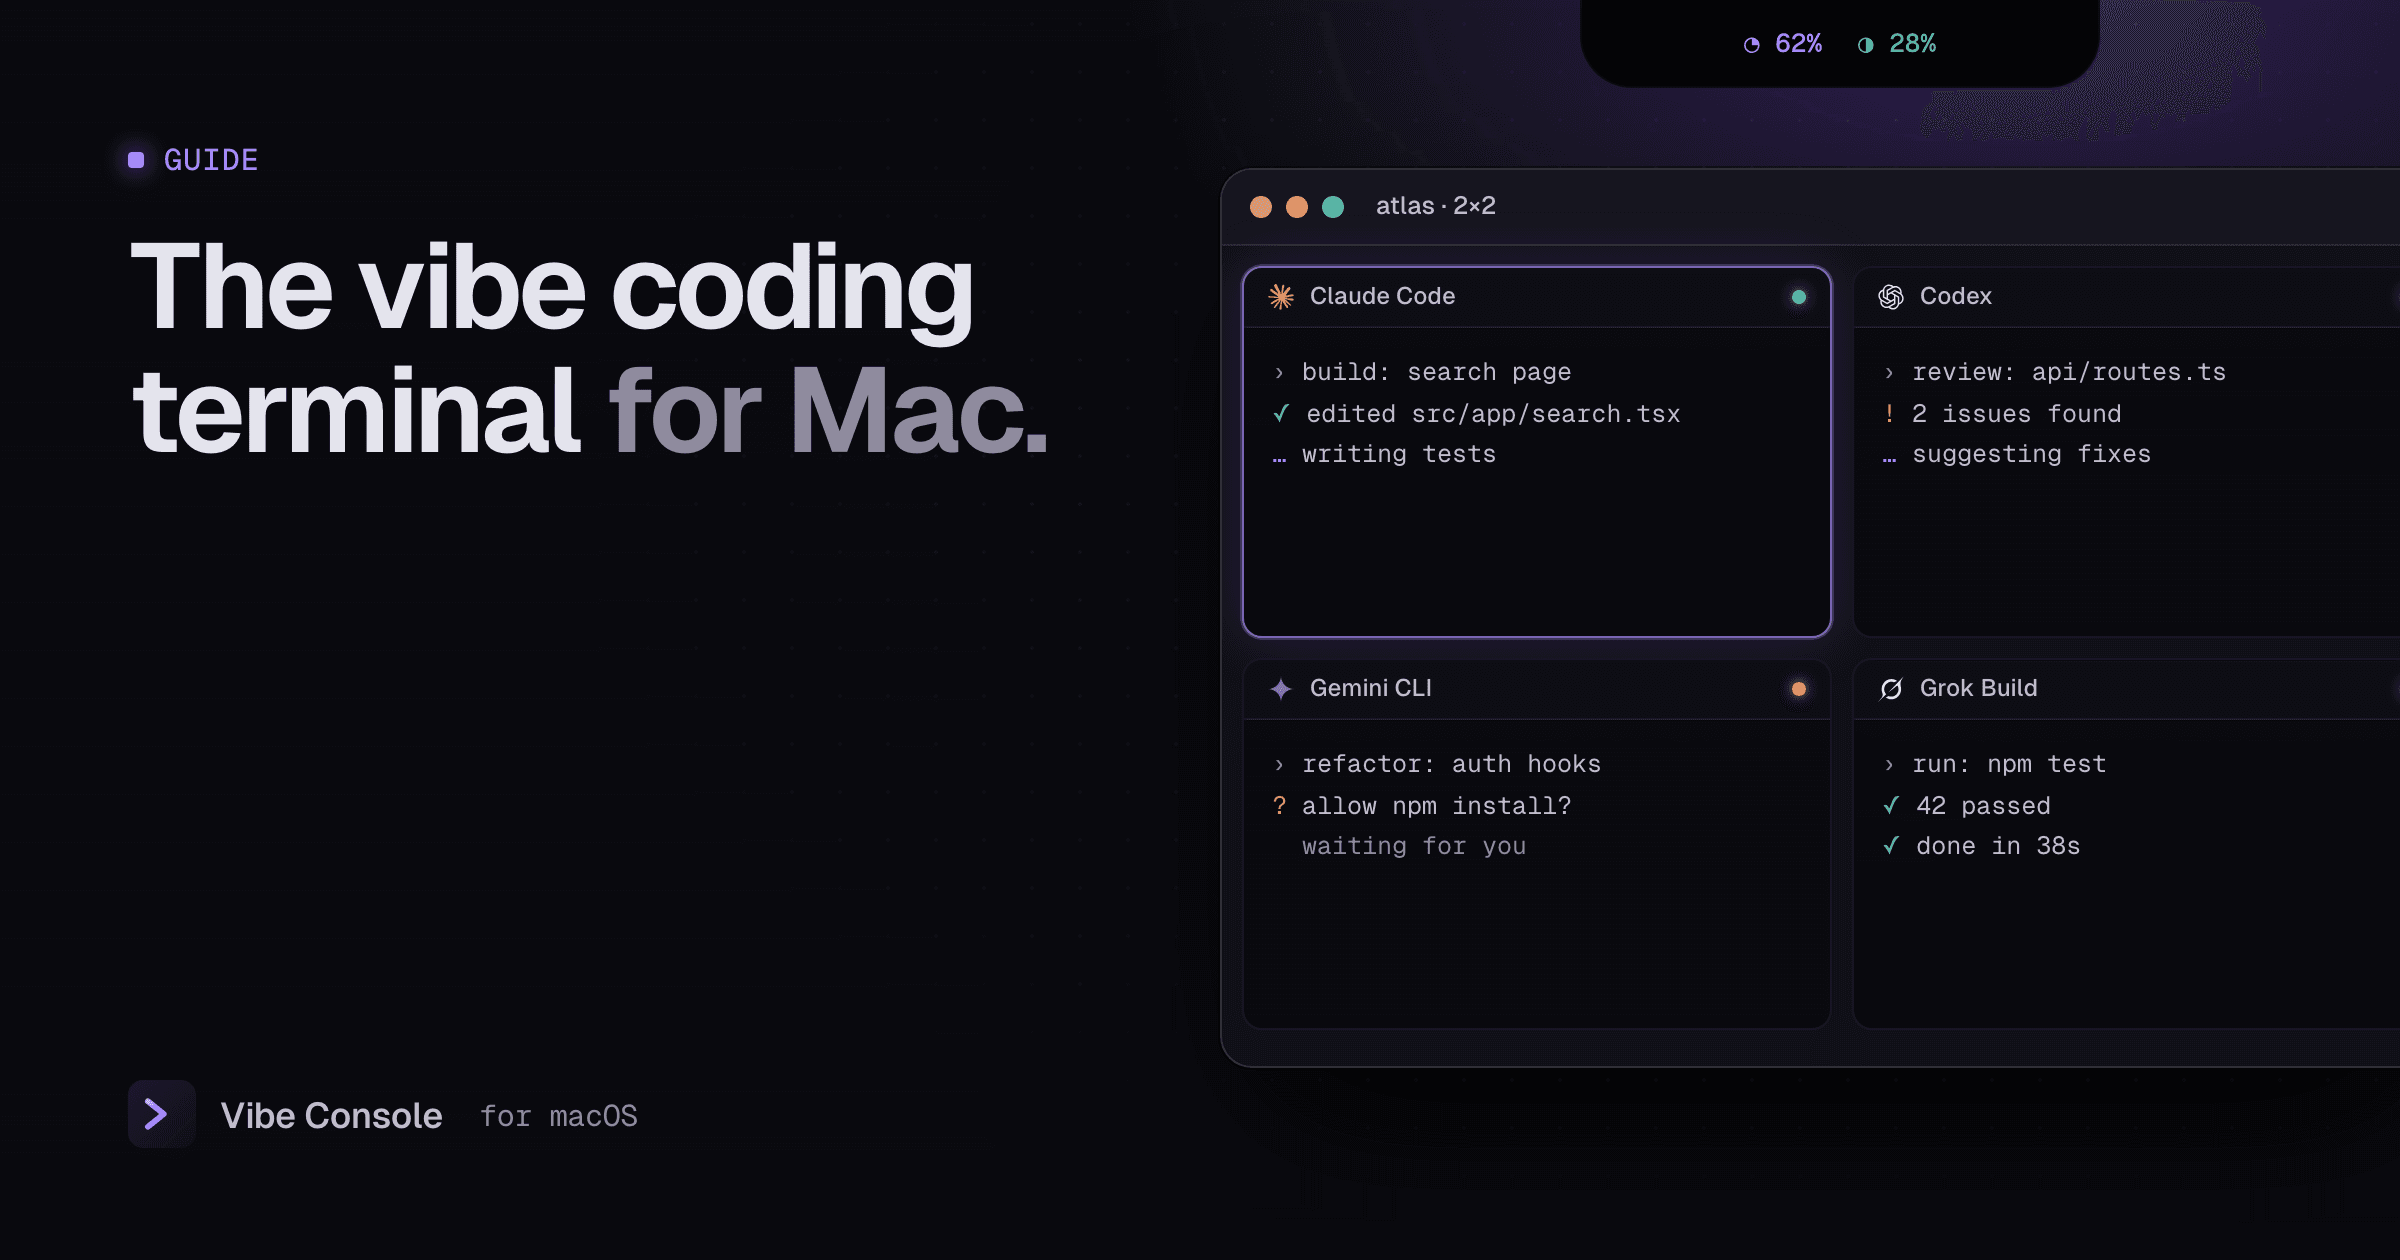Click the orange exclamation beside 2 issues found
Screen dimensions: 2400x1260
click(x=1889, y=413)
